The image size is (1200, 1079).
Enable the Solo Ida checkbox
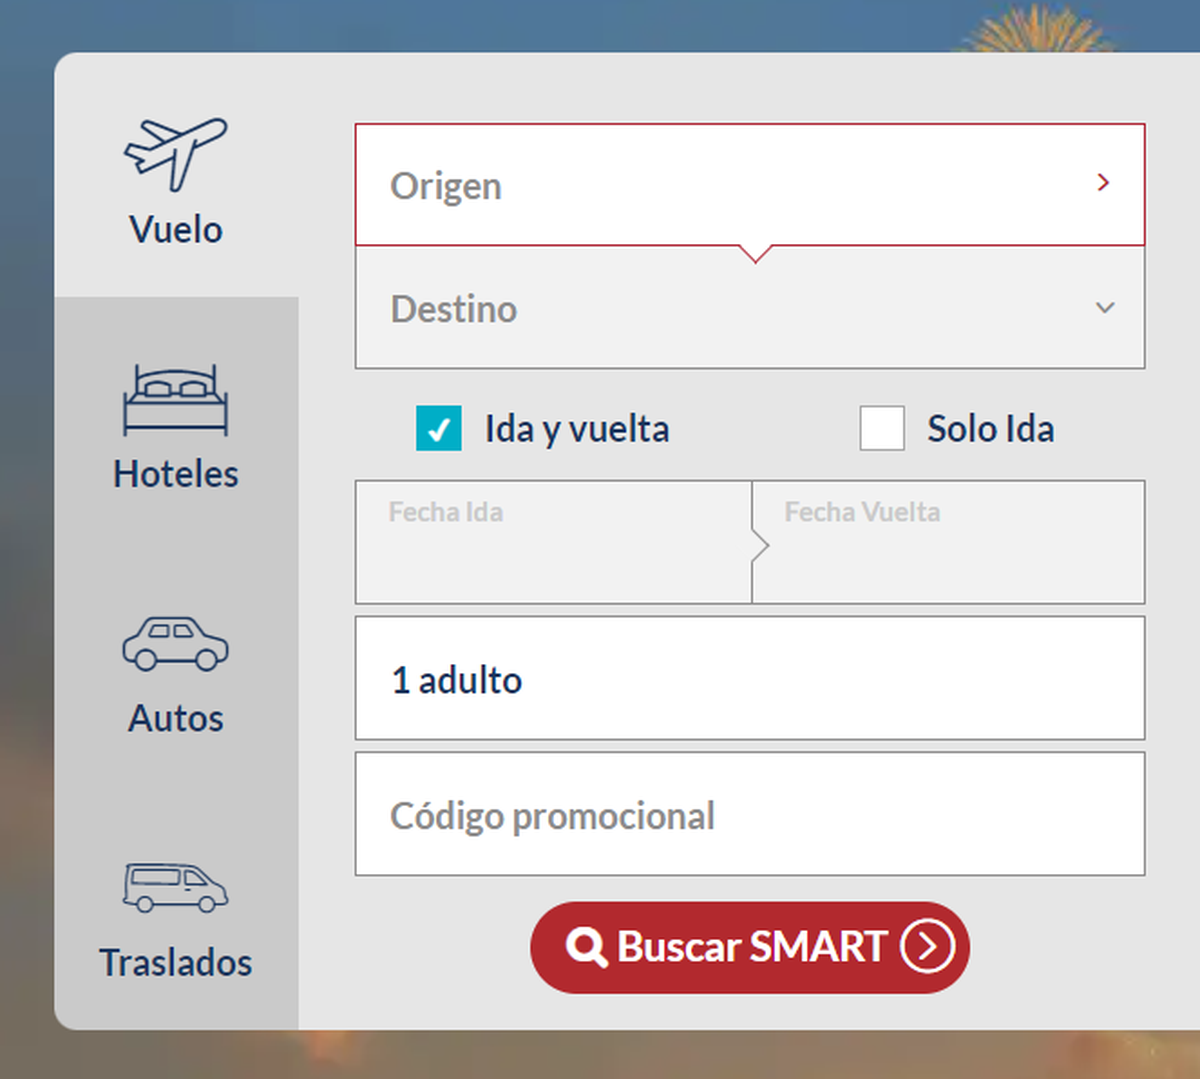pos(882,428)
